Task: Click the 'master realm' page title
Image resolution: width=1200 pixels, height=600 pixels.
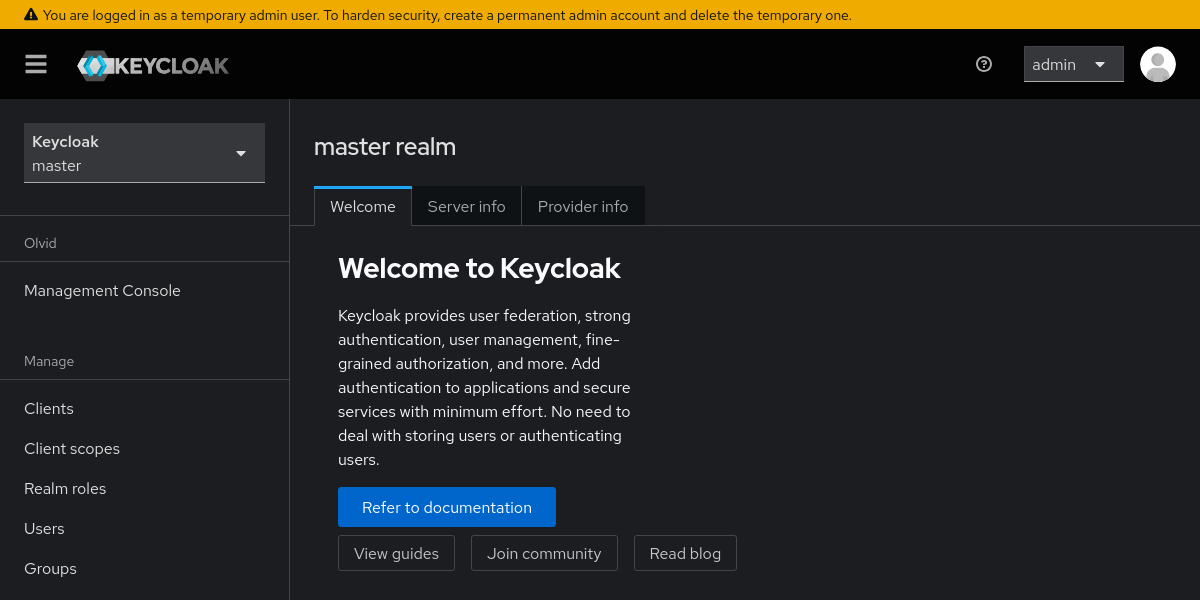Action: 385,147
